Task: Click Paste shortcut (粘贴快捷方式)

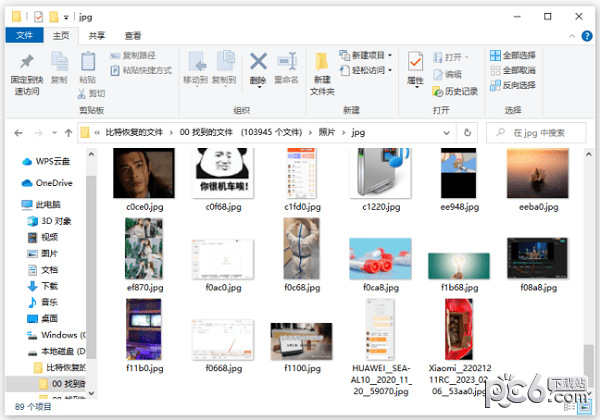Action: click(141, 70)
